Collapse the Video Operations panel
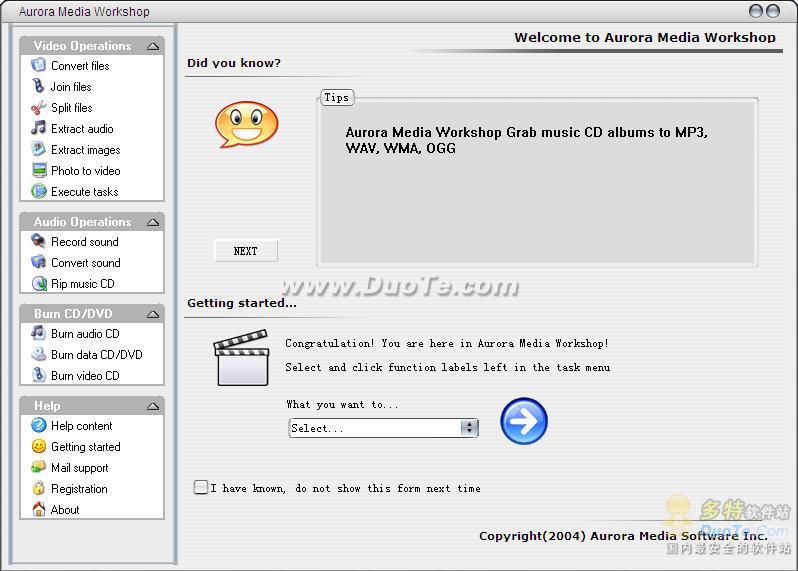 point(153,46)
